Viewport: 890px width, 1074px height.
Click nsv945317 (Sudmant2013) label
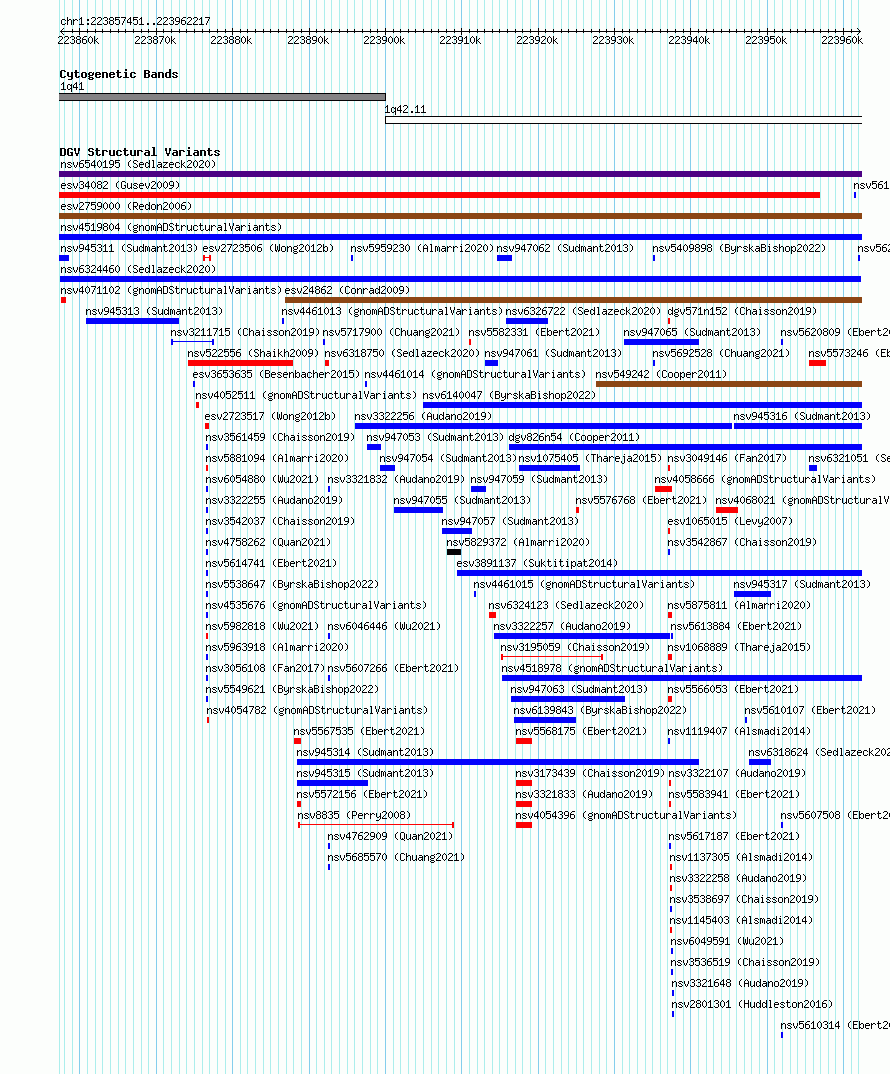tap(802, 584)
